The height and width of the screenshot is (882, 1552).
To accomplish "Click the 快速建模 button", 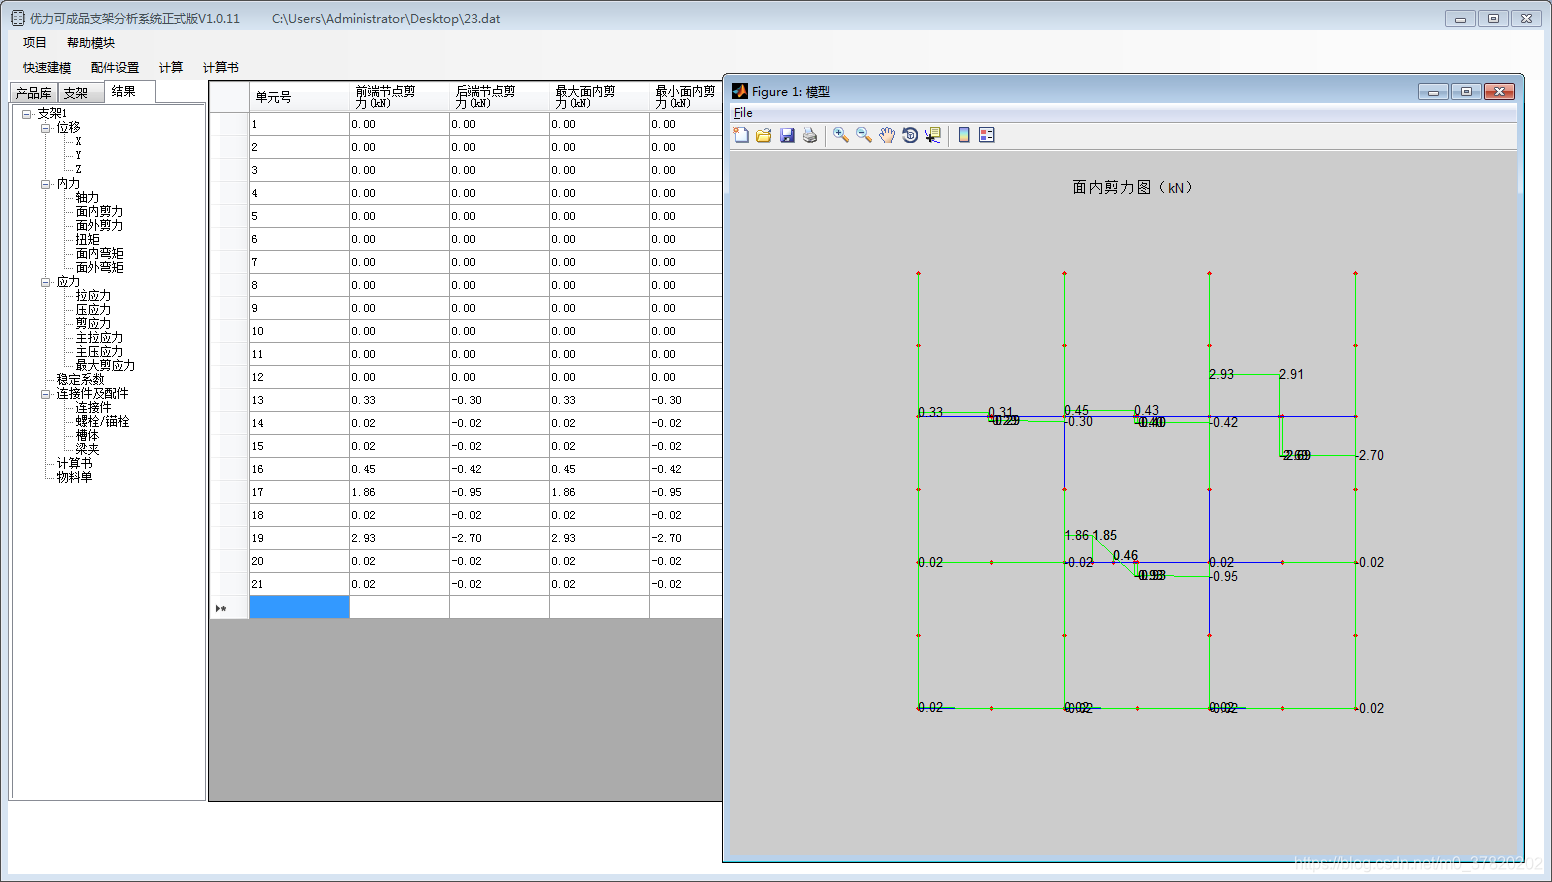I will 47,68.
